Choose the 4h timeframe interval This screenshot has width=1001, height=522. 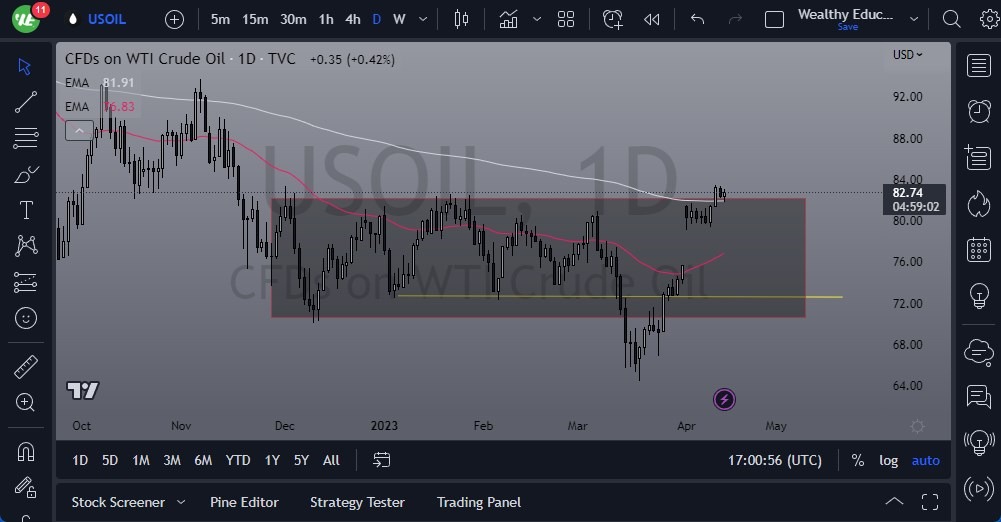pos(352,19)
